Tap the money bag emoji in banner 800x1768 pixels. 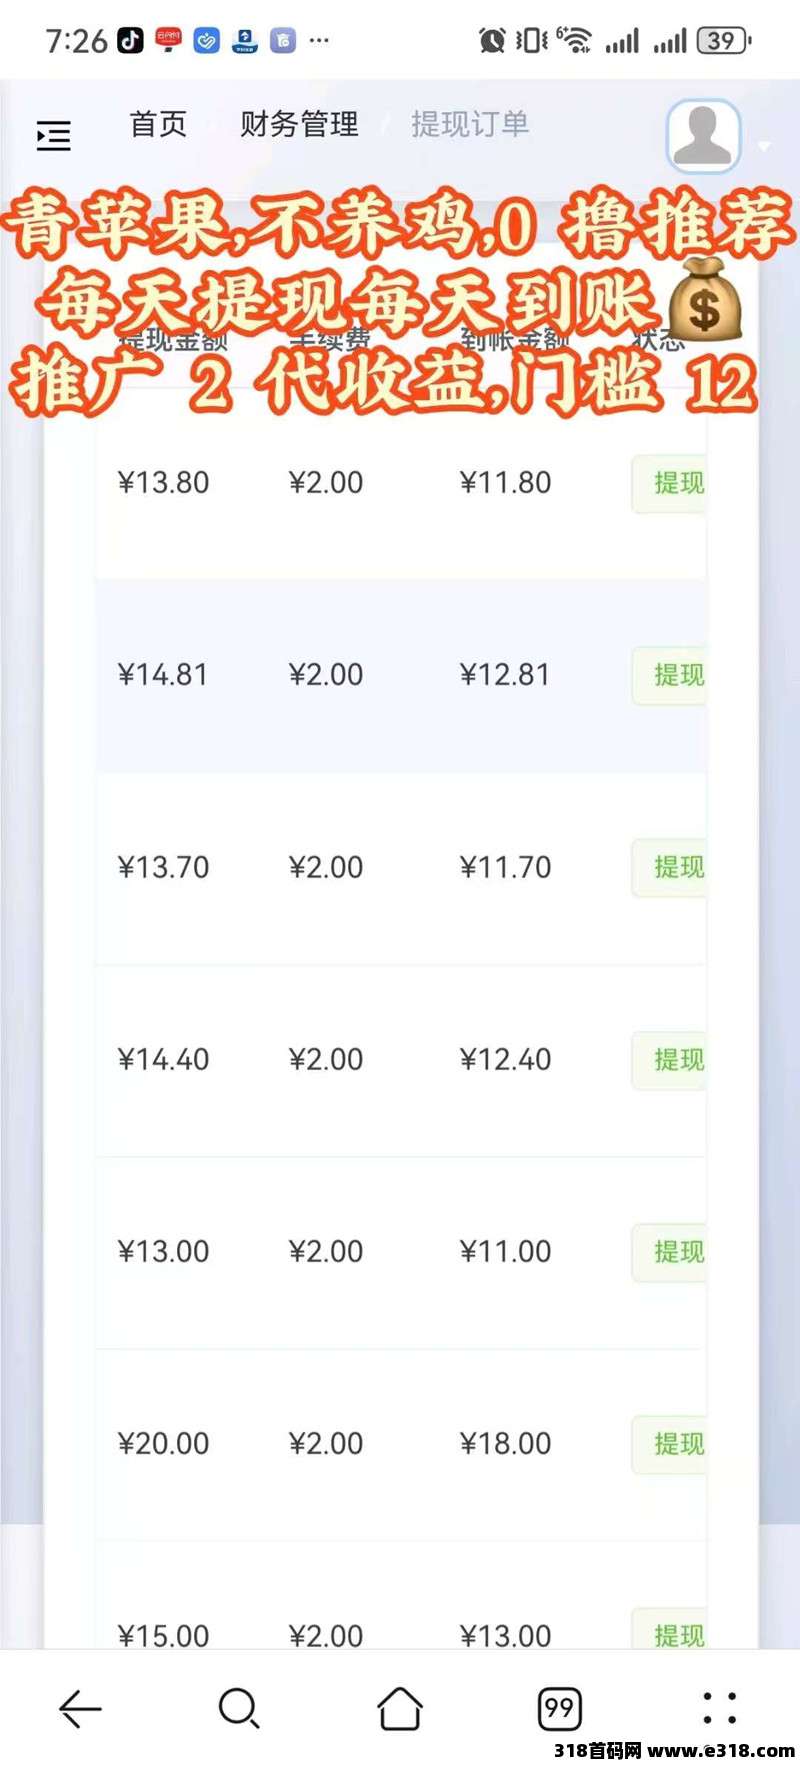704,300
